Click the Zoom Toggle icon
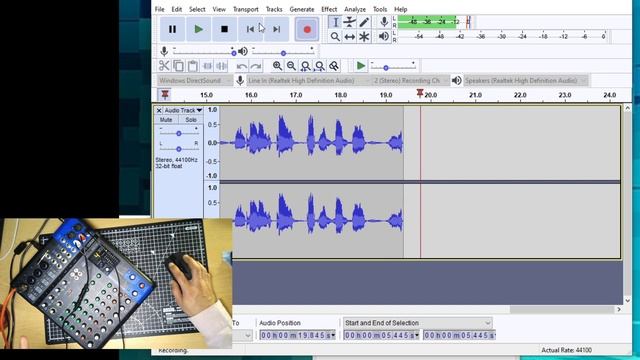The width and height of the screenshot is (640, 360). 334,66
